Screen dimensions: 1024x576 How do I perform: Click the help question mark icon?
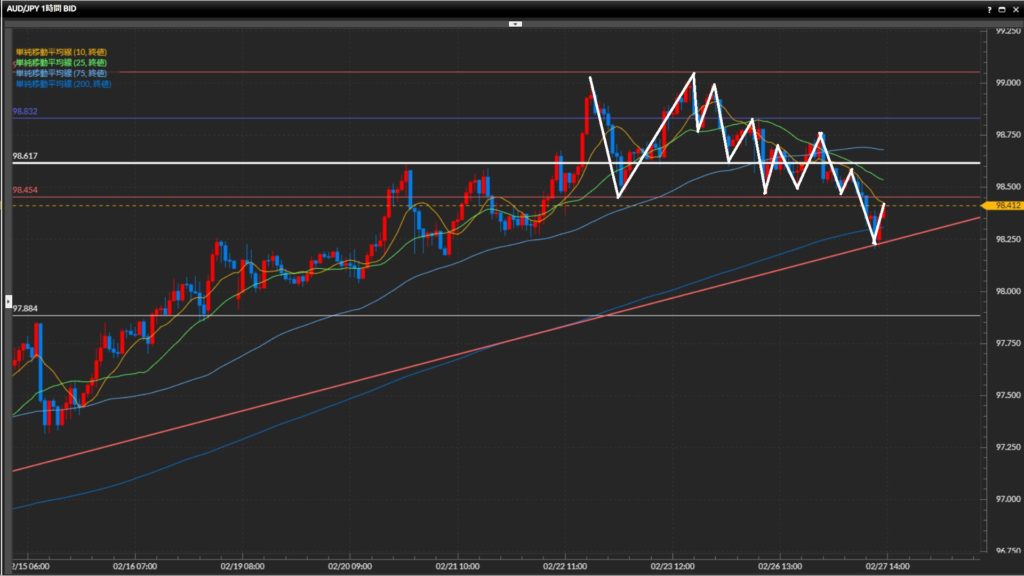pyautogui.click(x=989, y=7)
